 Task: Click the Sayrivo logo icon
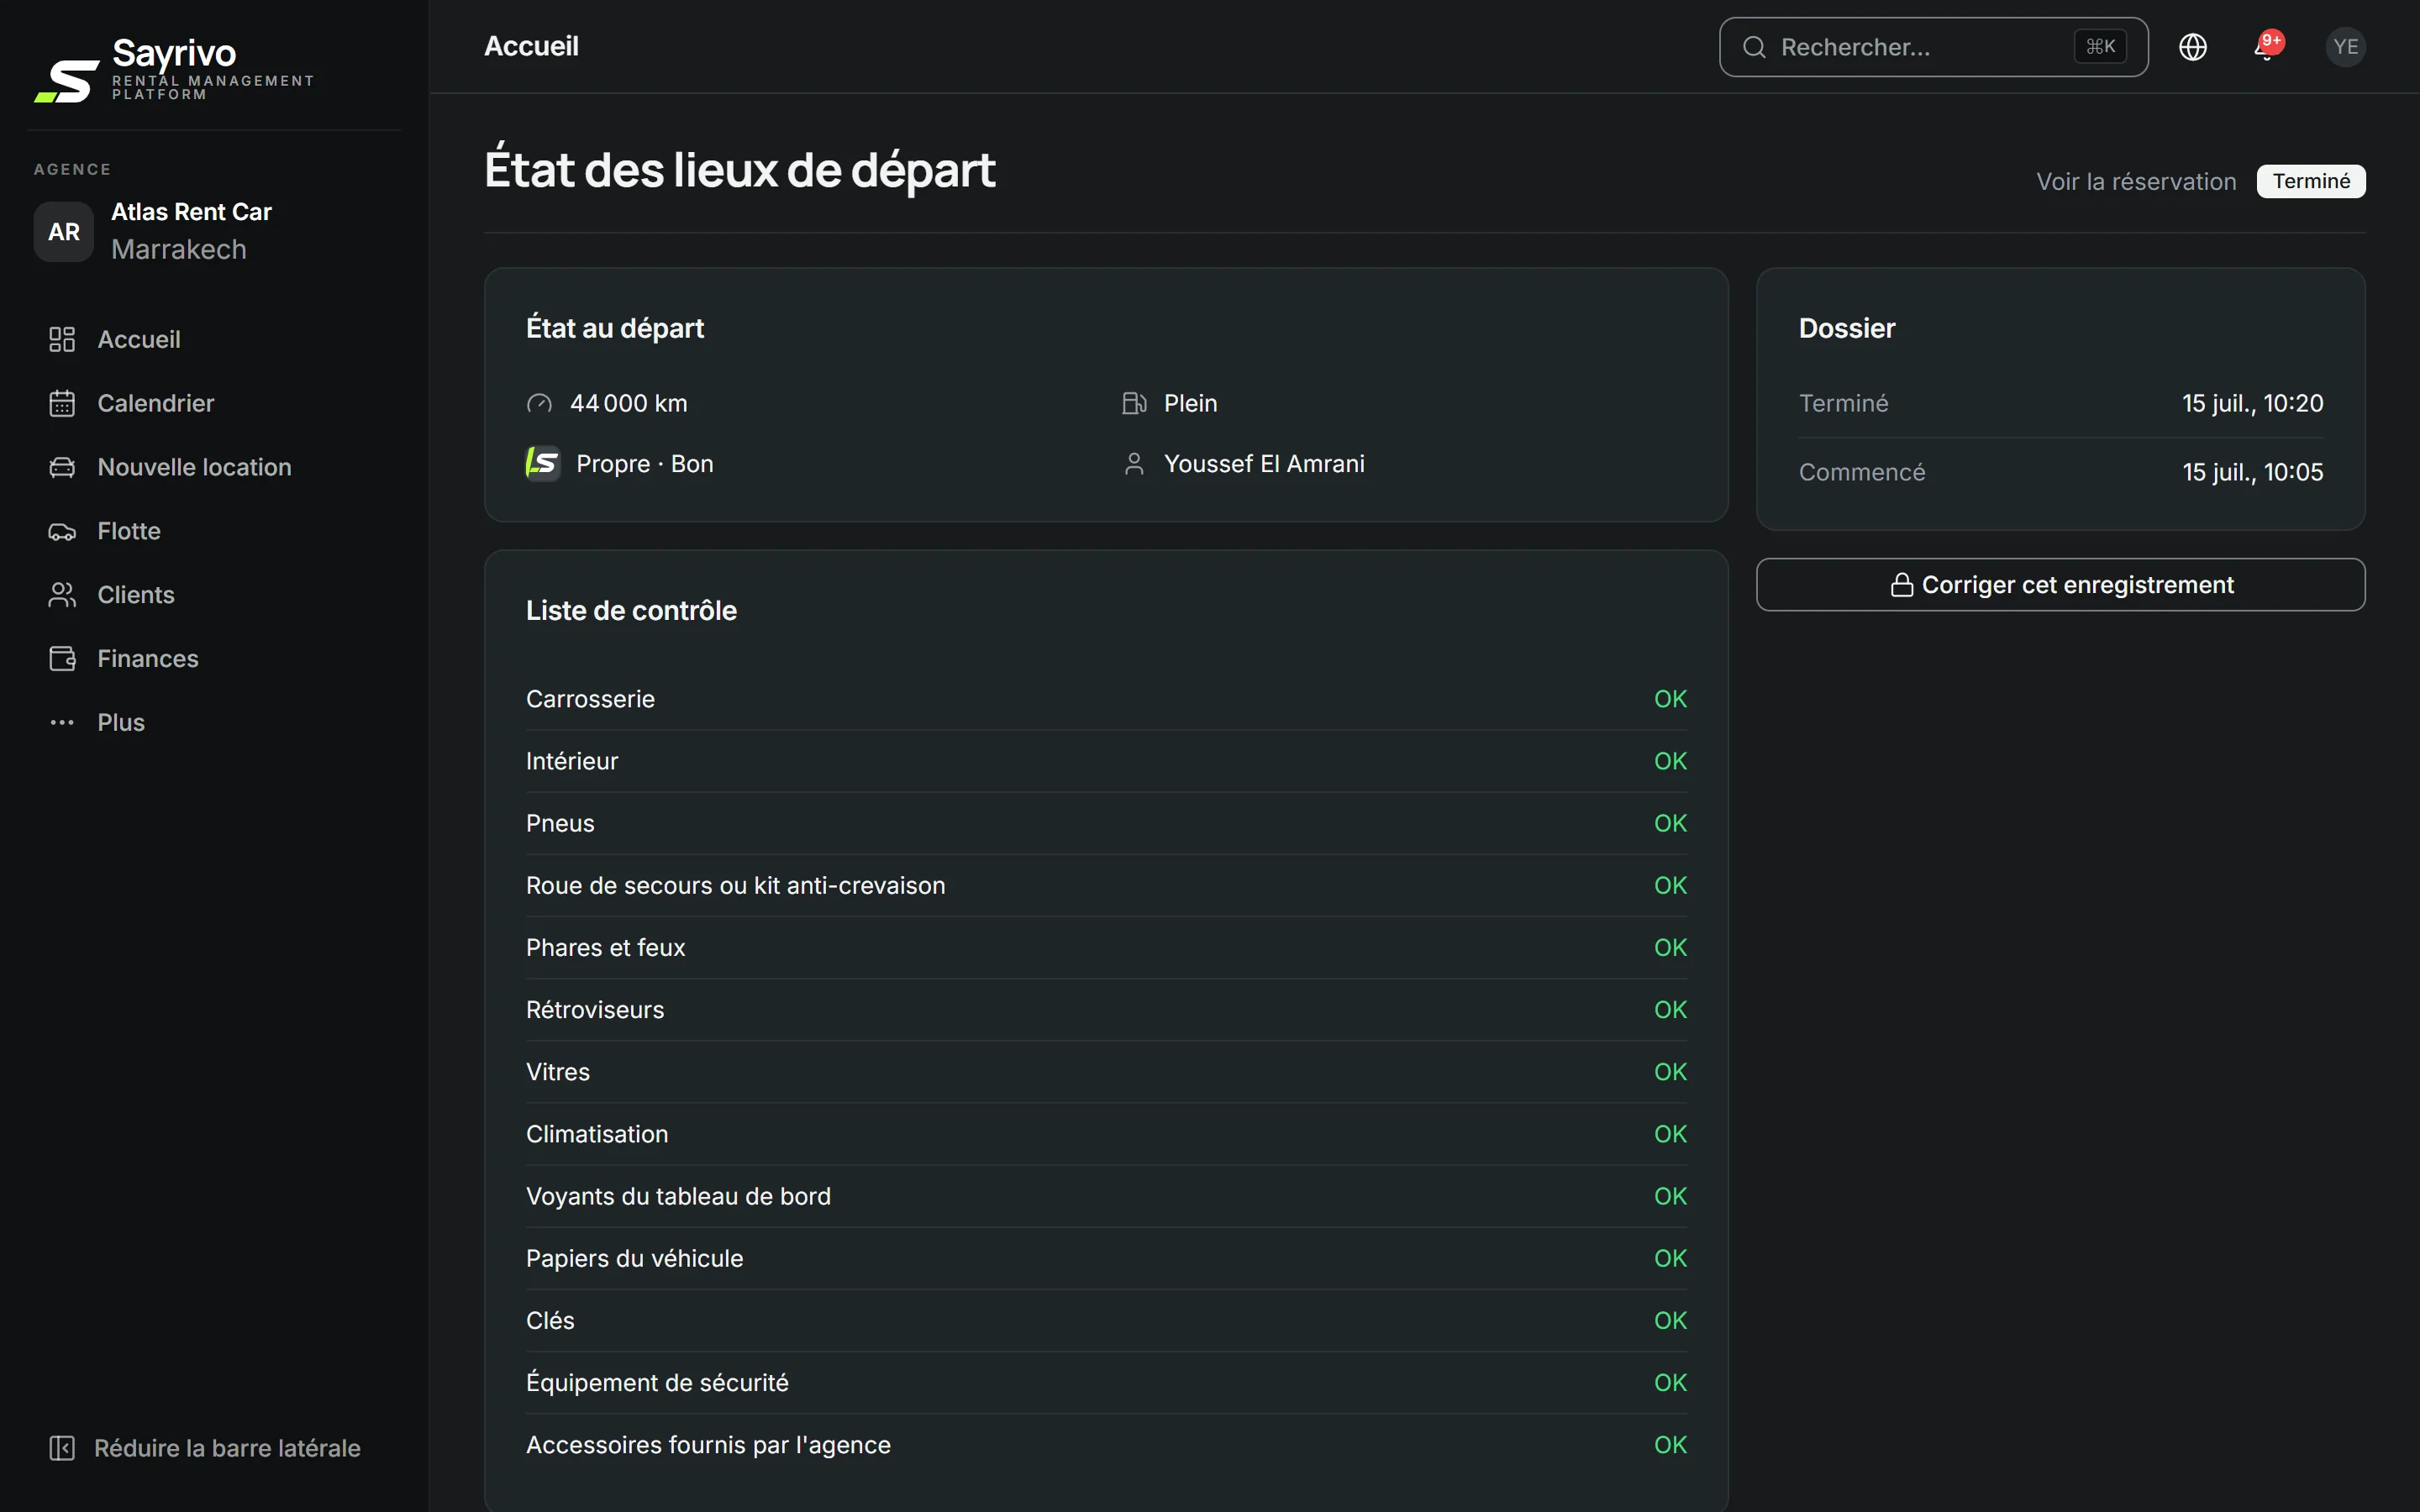coord(67,81)
